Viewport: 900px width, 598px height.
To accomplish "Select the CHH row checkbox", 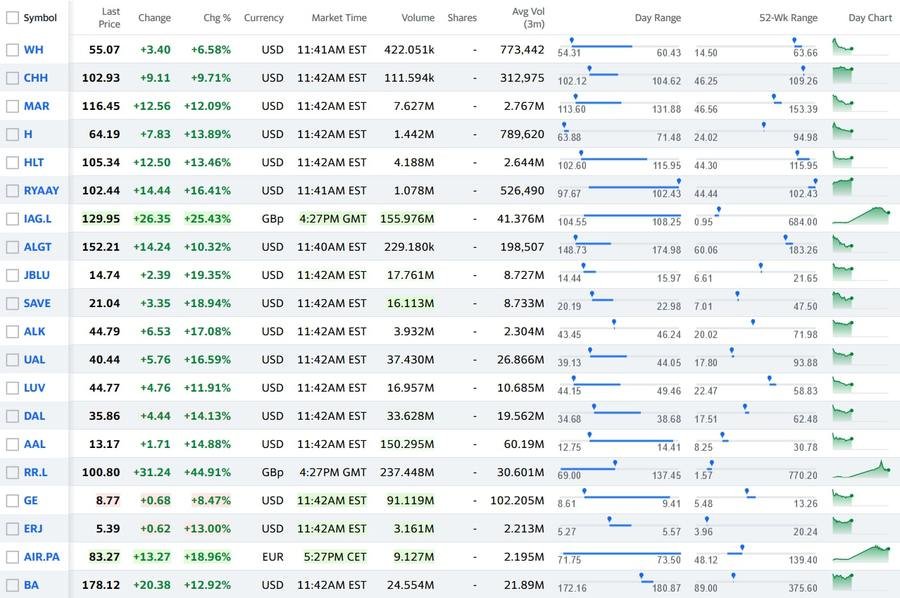I will [12, 78].
